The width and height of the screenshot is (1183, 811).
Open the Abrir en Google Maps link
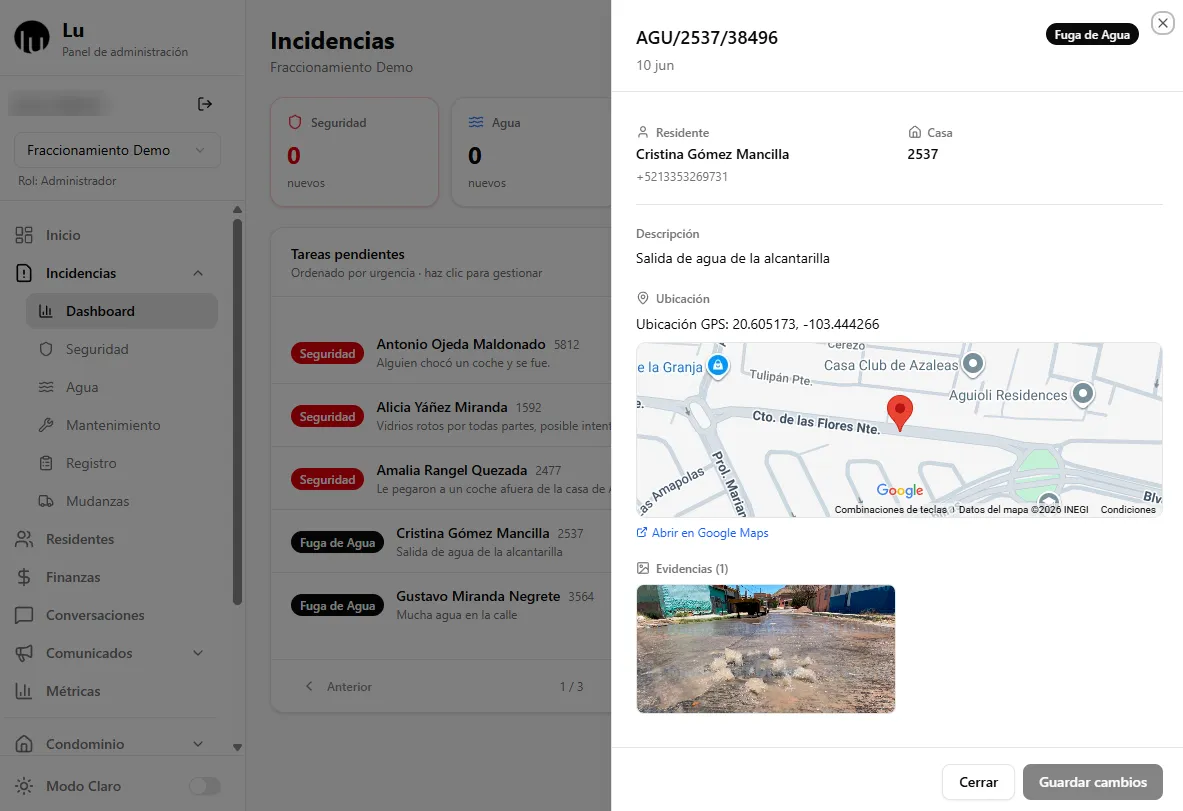702,533
